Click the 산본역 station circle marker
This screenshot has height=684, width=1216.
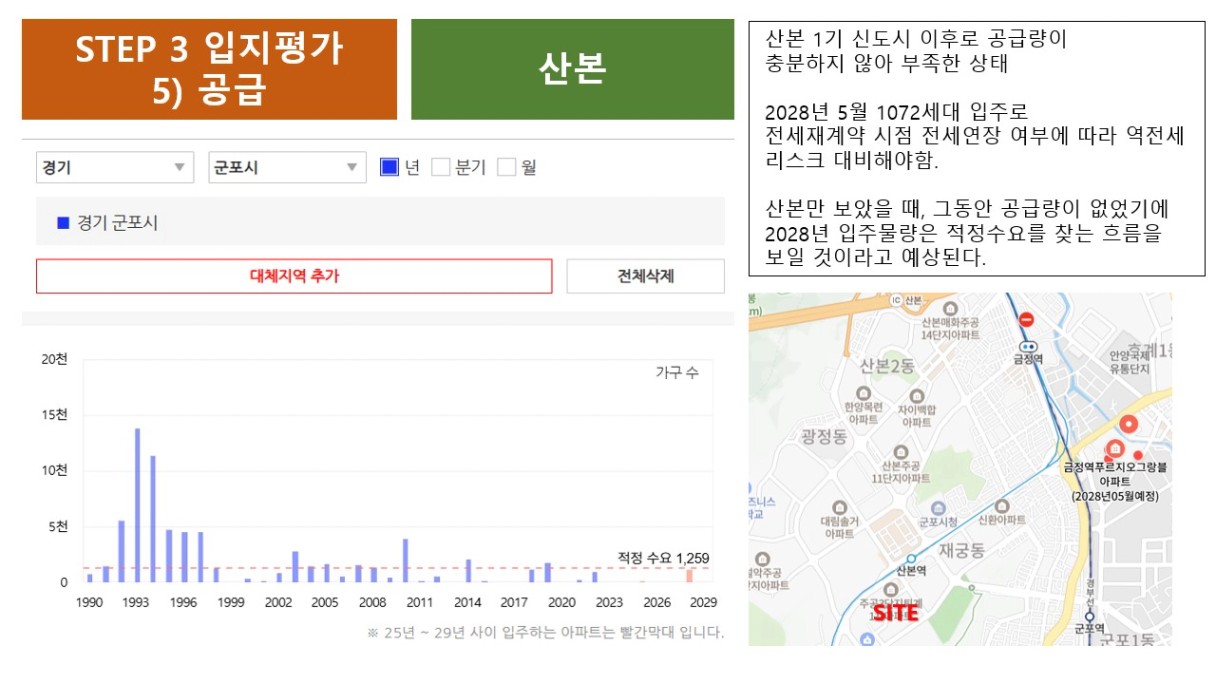[910, 559]
